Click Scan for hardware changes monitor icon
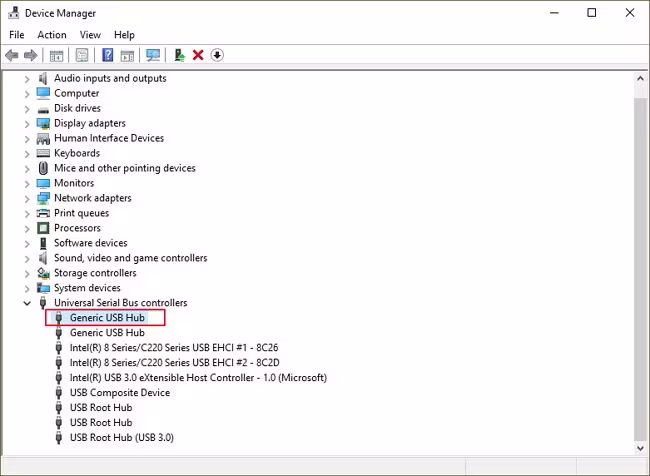This screenshot has height=476, width=650. 153,55
